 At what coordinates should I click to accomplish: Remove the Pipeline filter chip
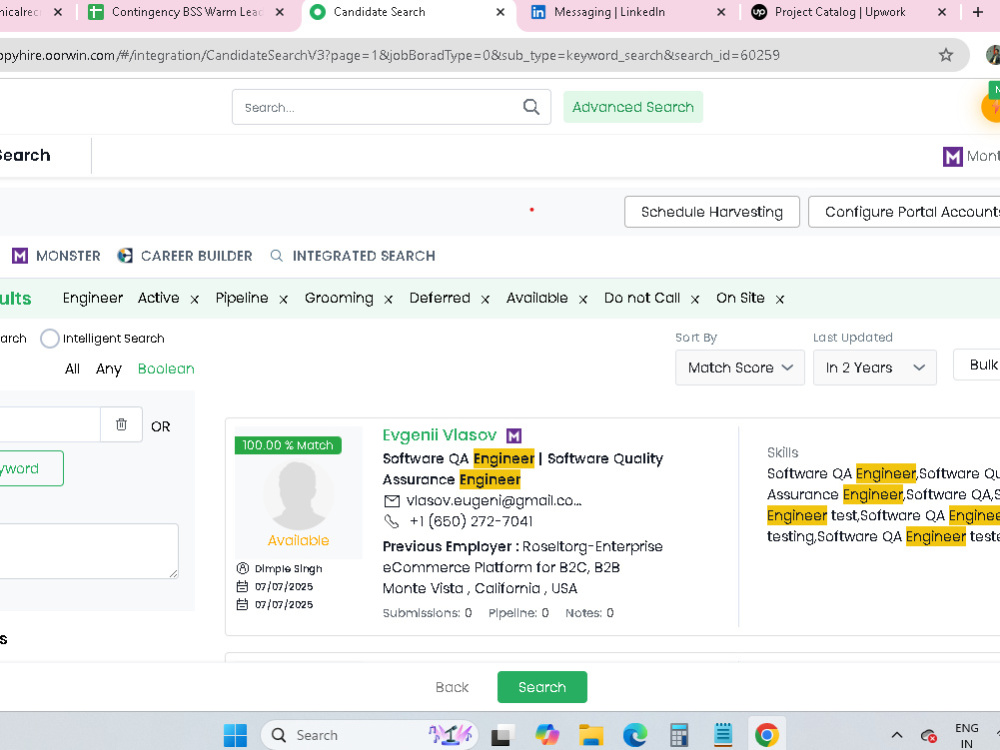coord(283,299)
